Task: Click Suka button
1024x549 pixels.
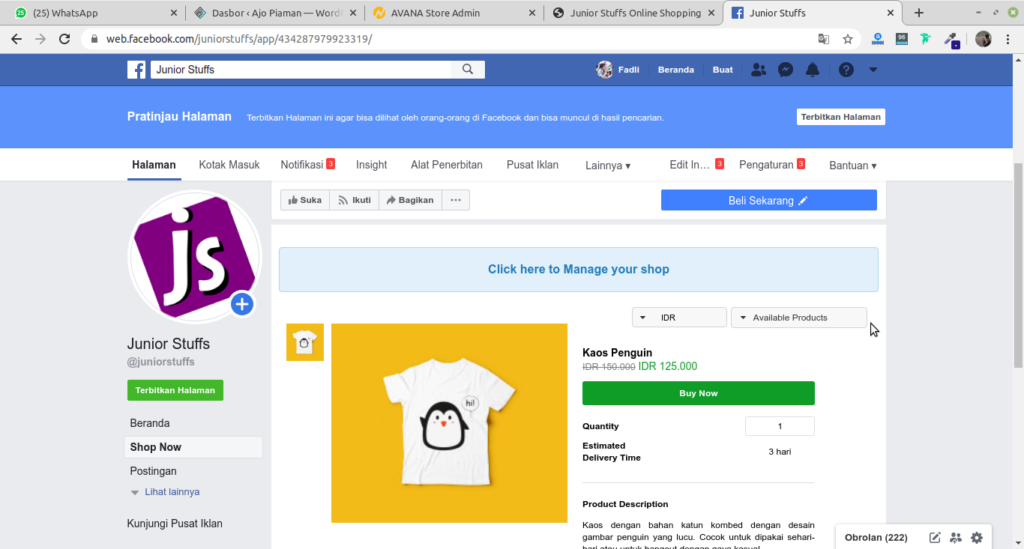Action: [305, 200]
